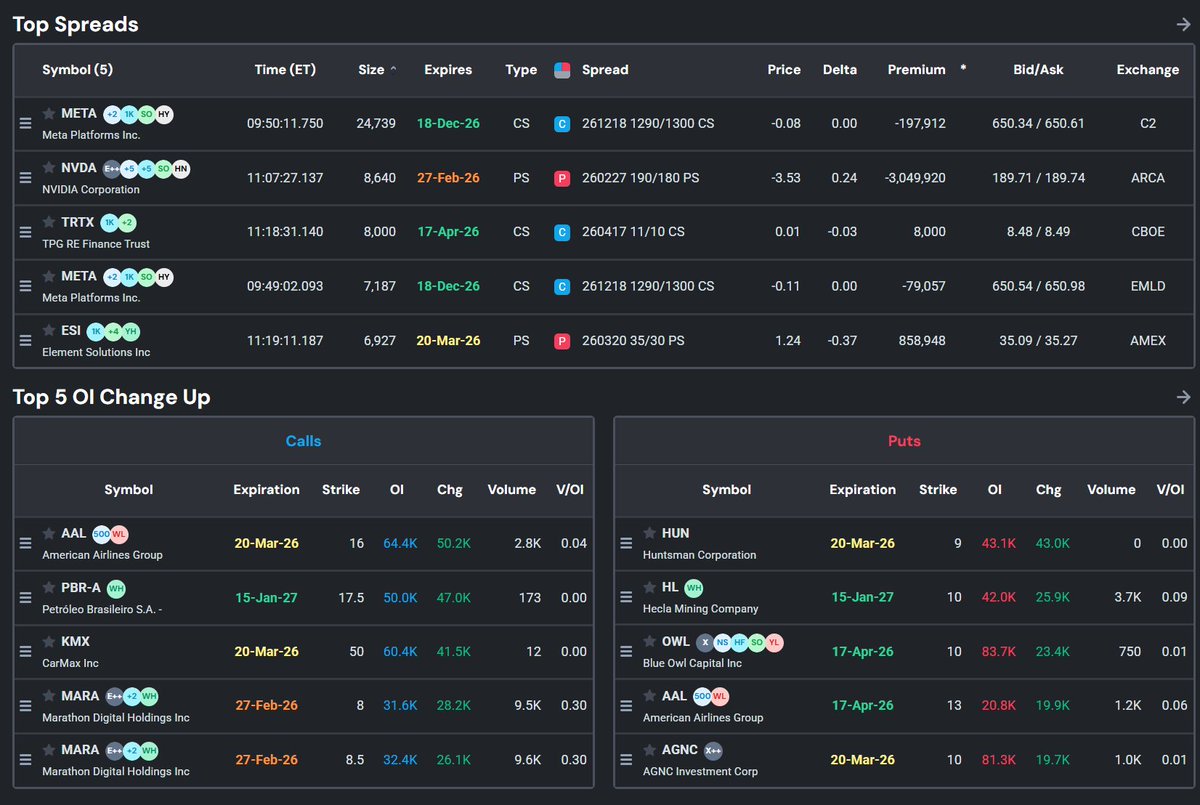Click WH badge next to PBR-A
The height and width of the screenshot is (805, 1200).
(x=116, y=587)
